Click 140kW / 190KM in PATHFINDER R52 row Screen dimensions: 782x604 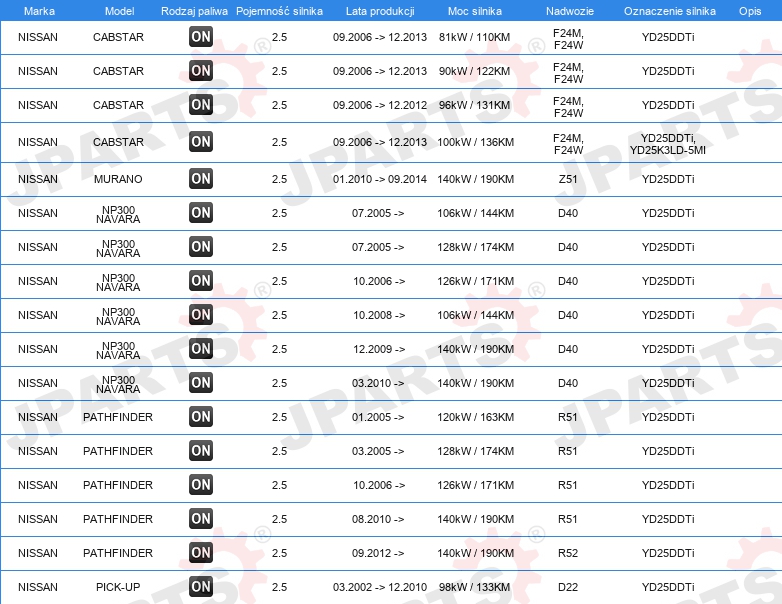[x=475, y=553]
